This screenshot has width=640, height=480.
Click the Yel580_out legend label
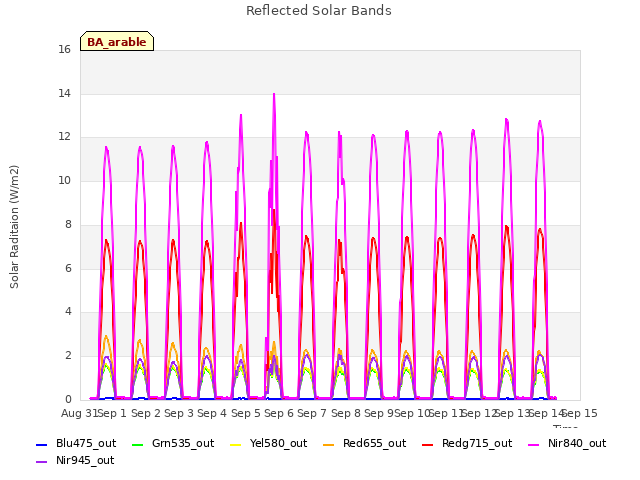278,443
